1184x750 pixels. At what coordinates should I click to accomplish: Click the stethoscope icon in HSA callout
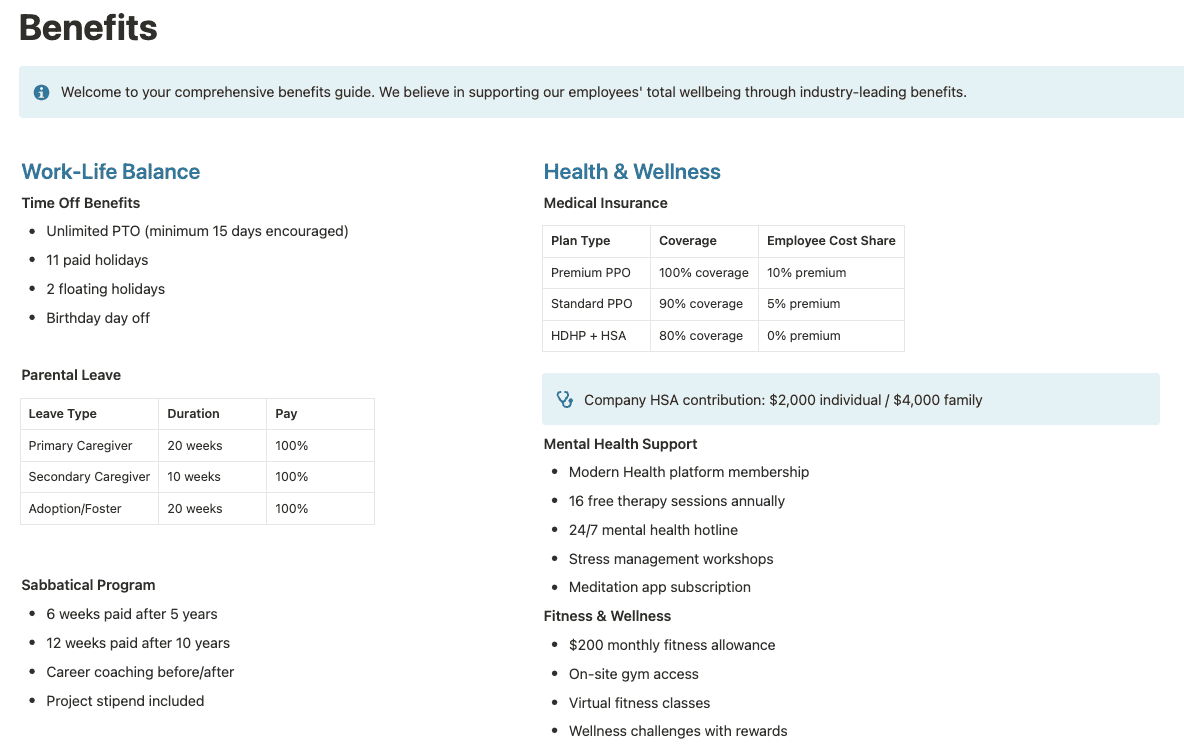[x=564, y=400]
